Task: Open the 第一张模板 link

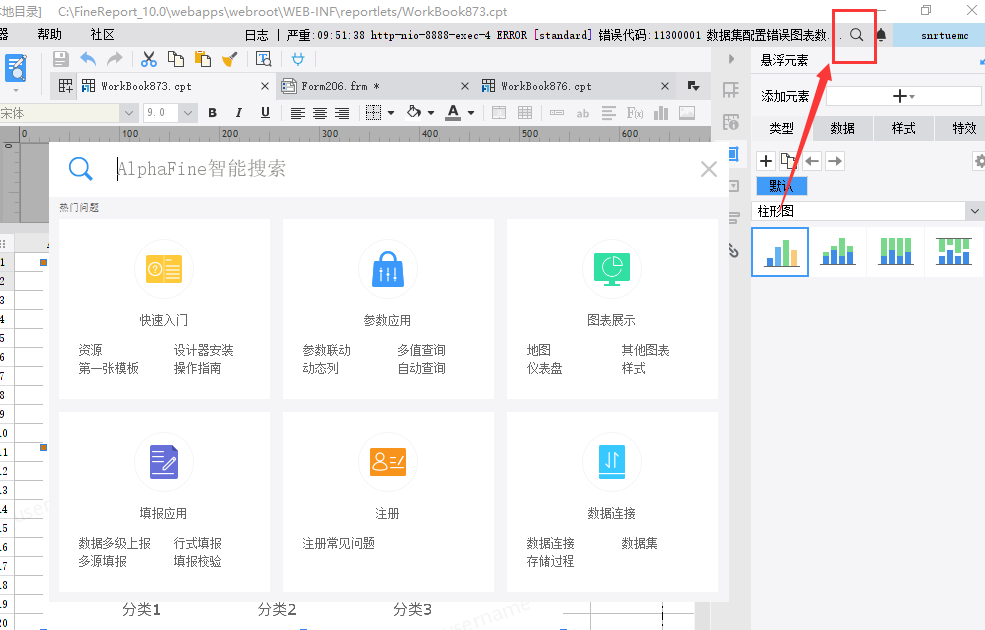Action: coord(108,368)
